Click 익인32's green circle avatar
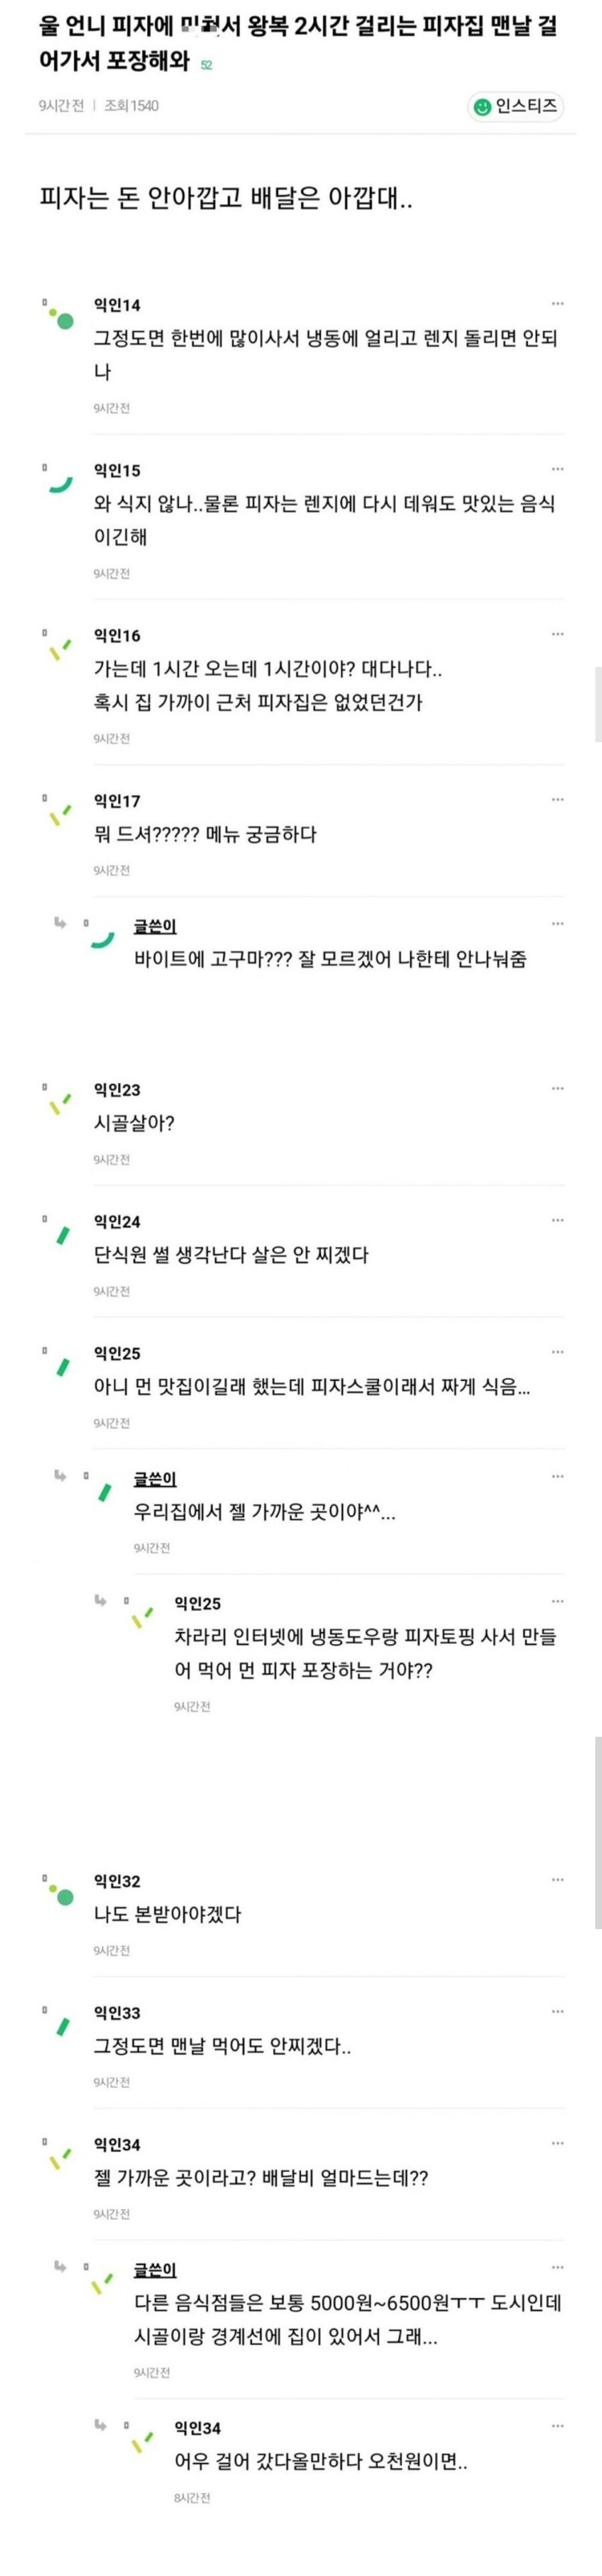This screenshot has height=2576, width=602. (64, 1897)
